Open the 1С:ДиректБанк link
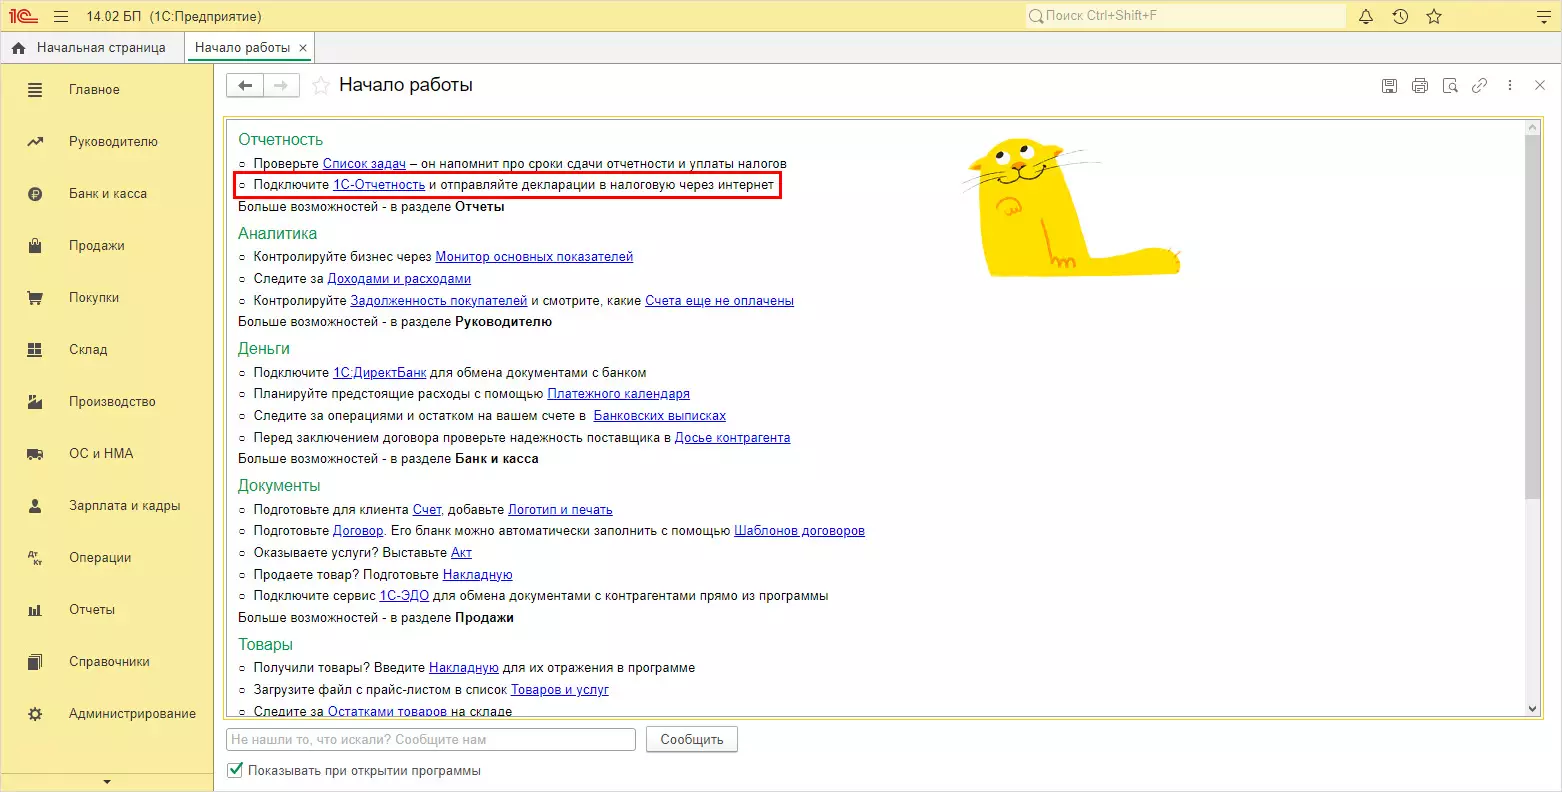The height and width of the screenshot is (792, 1562). 379,373
